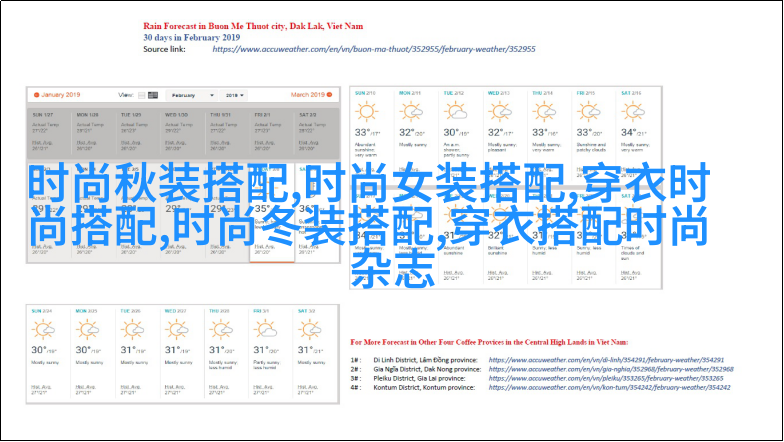Screen dimensions: 784x442
Task: Click 'Di Linh District, Lâm Đồng province' label
Action: click(x=426, y=360)
